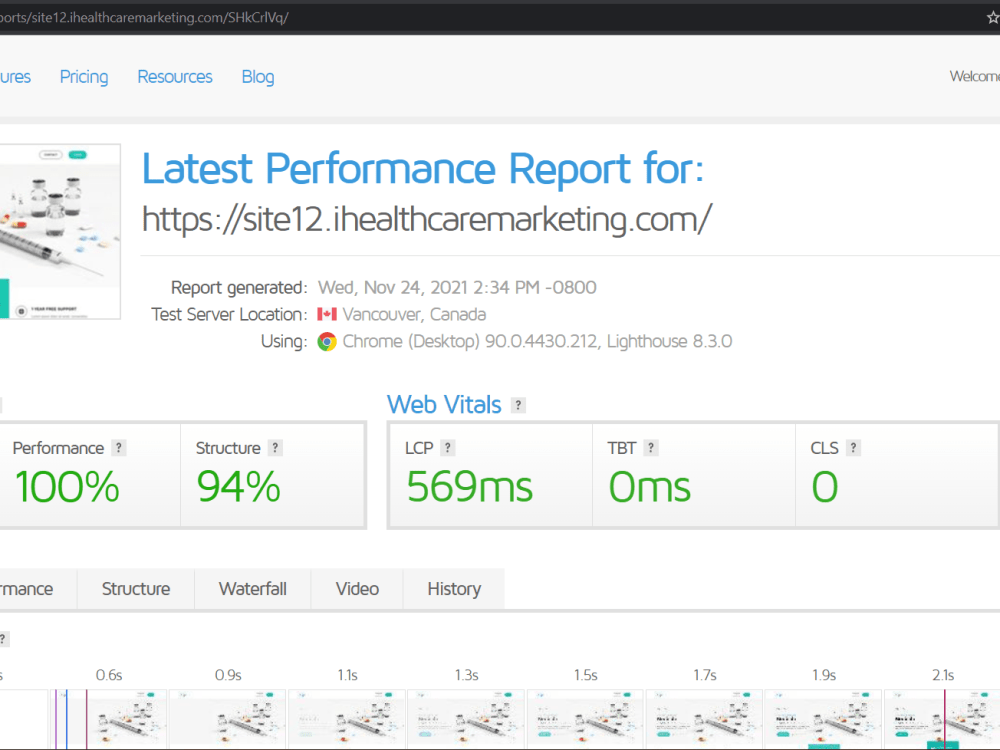Image resolution: width=1000 pixels, height=750 pixels.
Task: Click the CLS value 0
Action: pyautogui.click(x=825, y=487)
